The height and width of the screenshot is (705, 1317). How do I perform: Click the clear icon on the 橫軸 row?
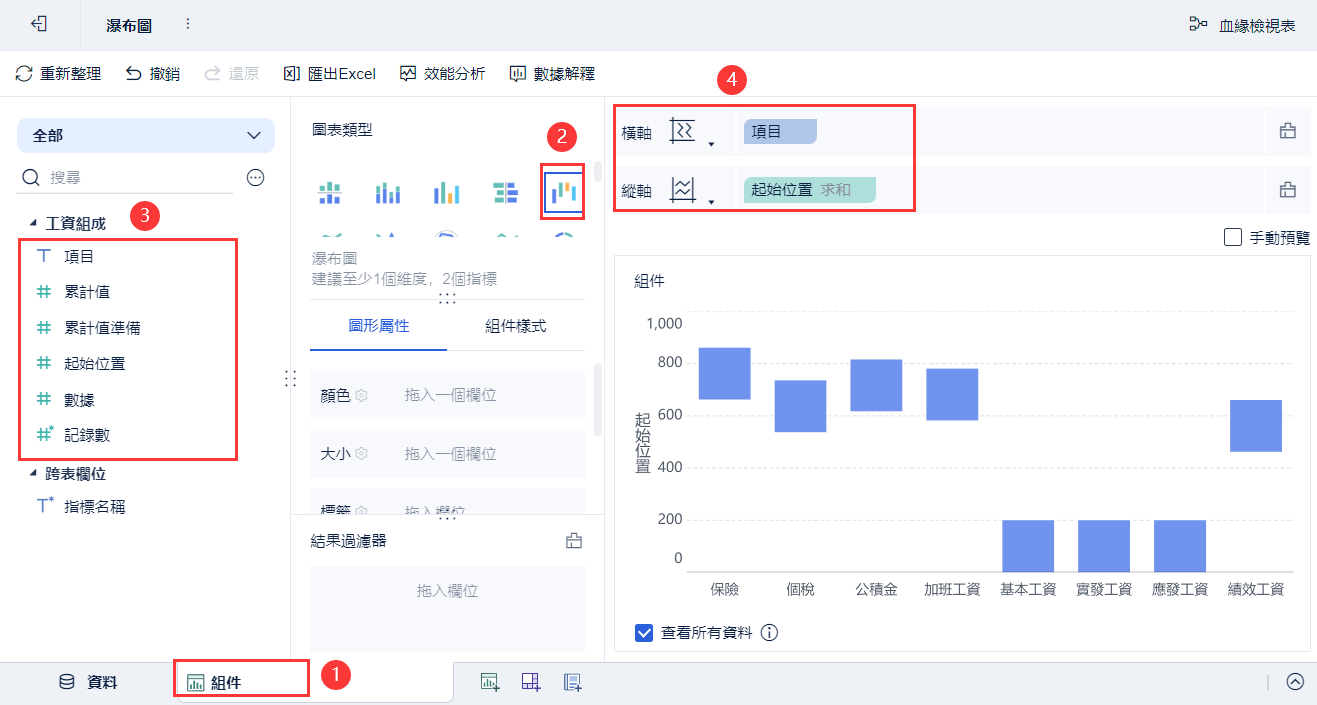1288,131
